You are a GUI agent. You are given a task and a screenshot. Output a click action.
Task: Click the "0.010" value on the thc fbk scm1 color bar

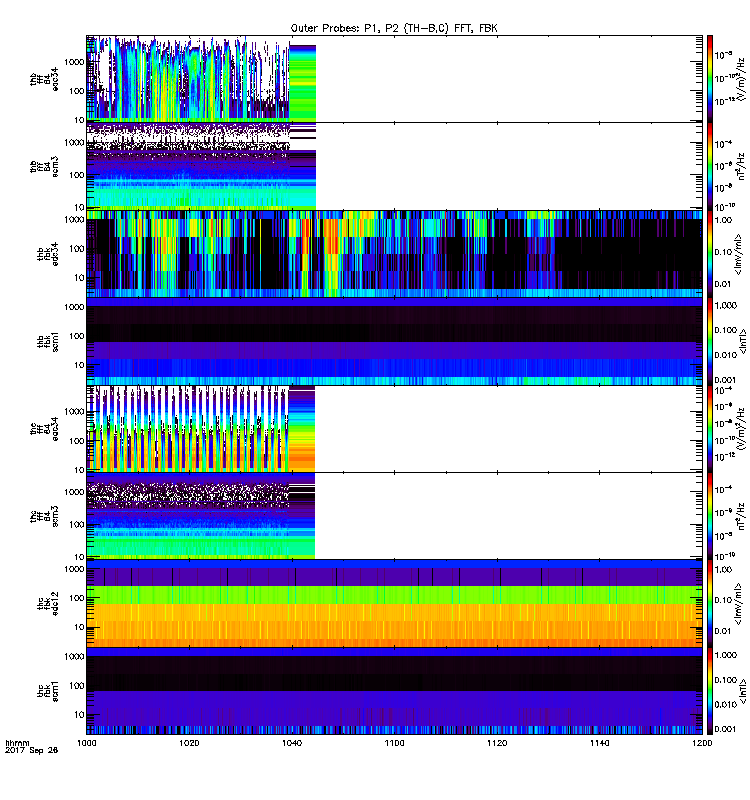pos(726,705)
